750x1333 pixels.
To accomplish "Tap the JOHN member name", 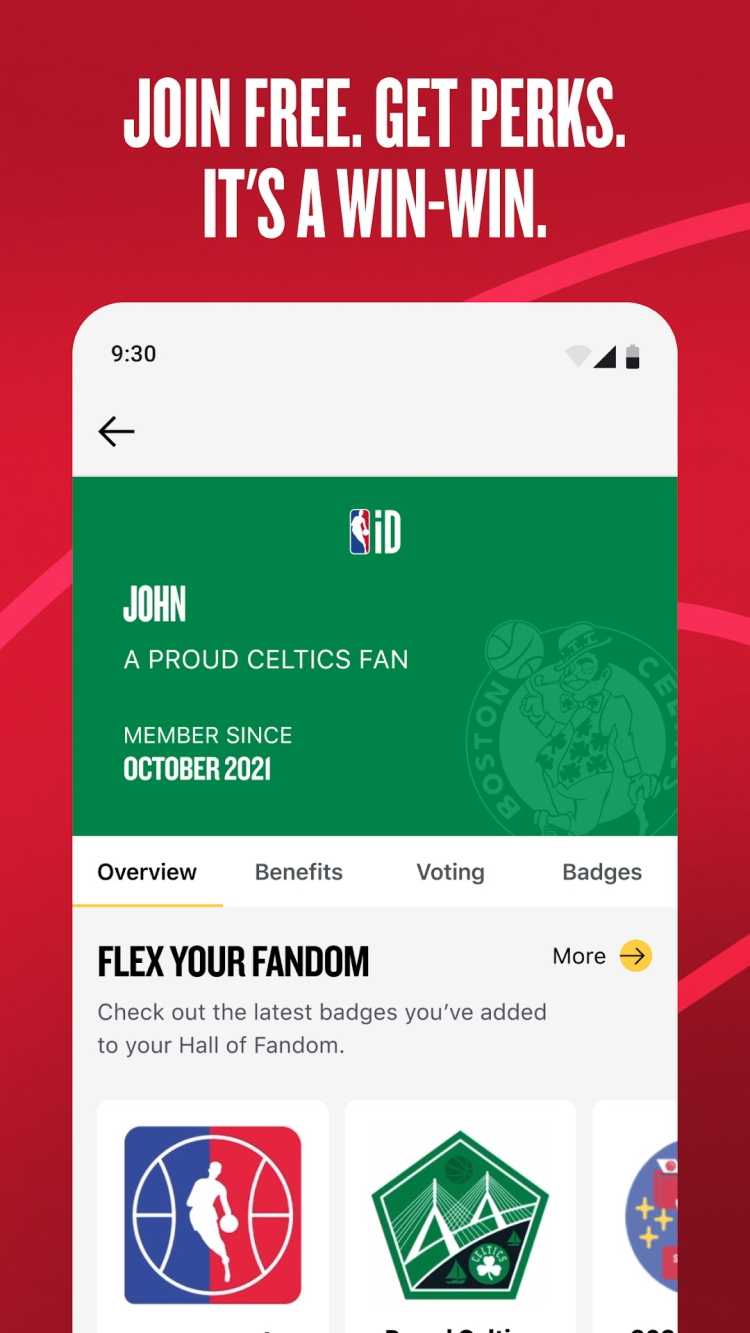I will 155,604.
